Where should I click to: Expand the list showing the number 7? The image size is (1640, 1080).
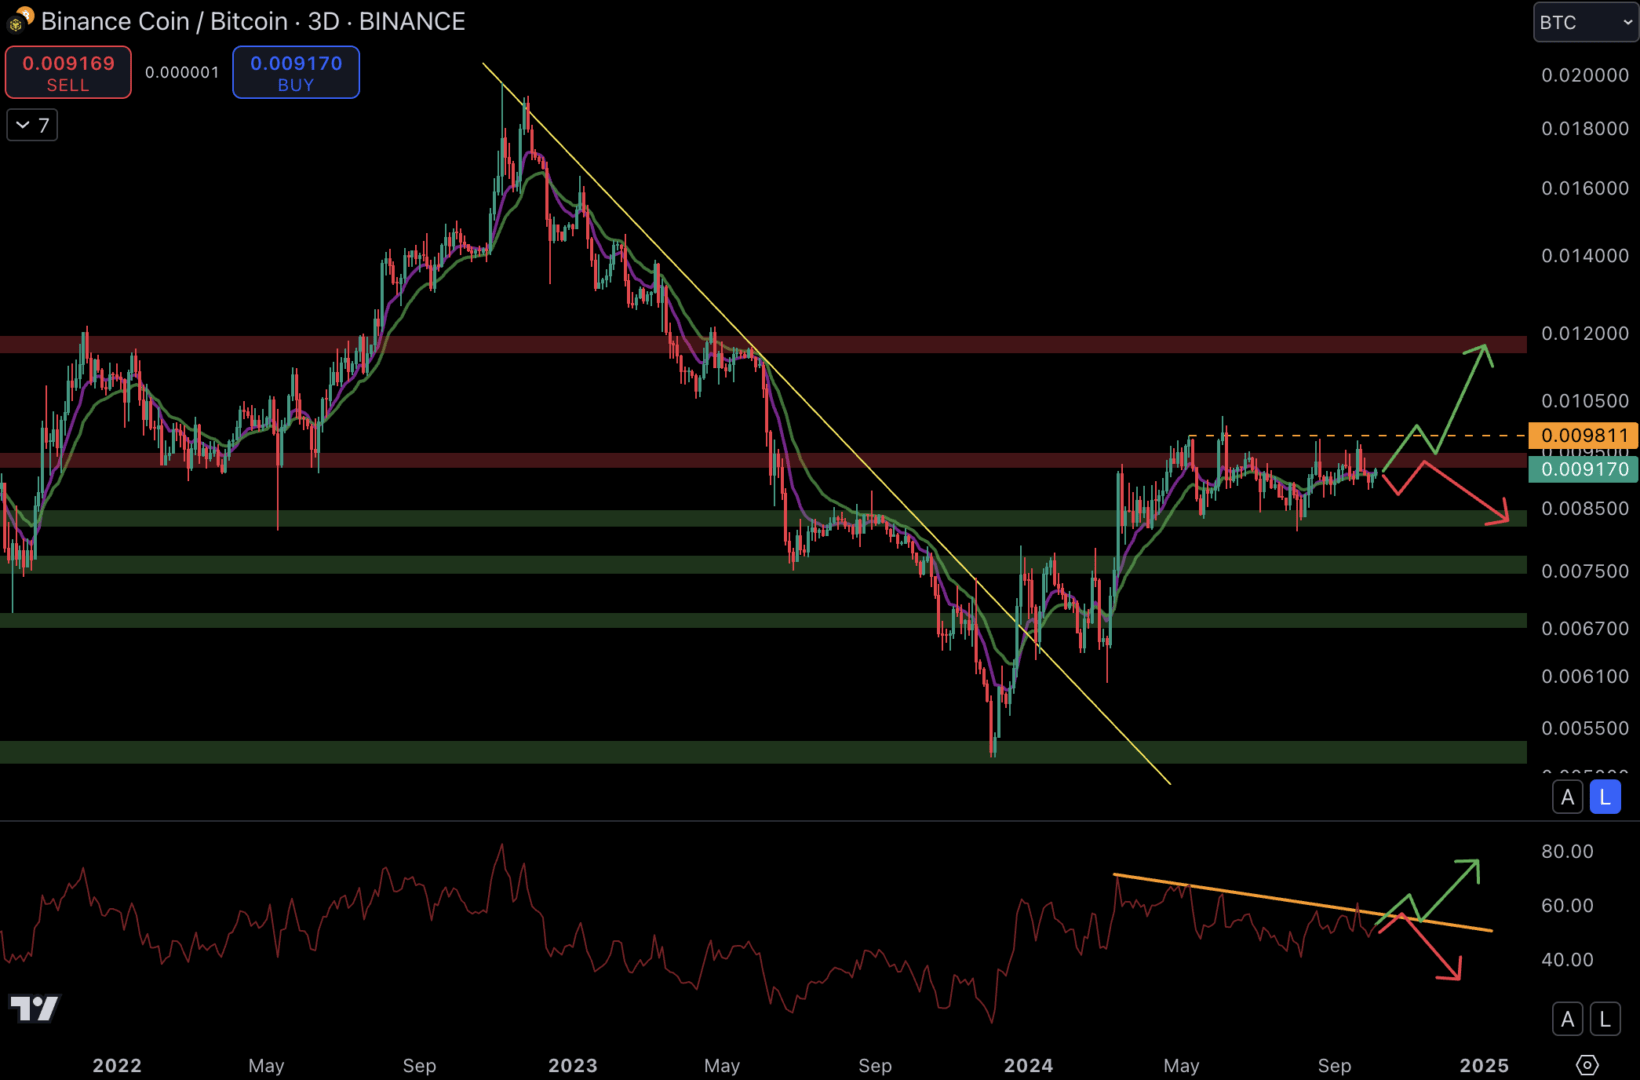(x=31, y=124)
